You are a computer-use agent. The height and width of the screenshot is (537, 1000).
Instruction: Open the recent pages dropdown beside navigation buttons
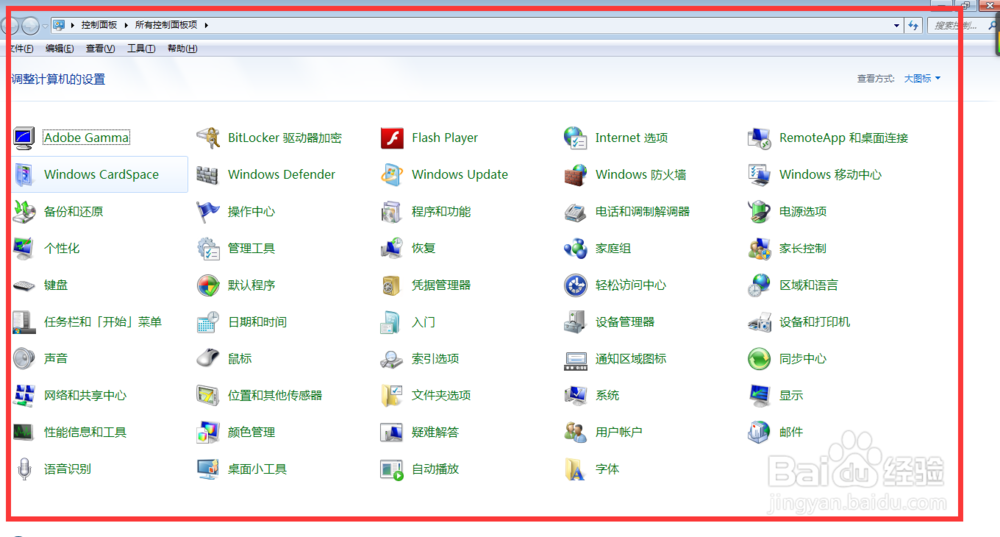click(x=45, y=26)
